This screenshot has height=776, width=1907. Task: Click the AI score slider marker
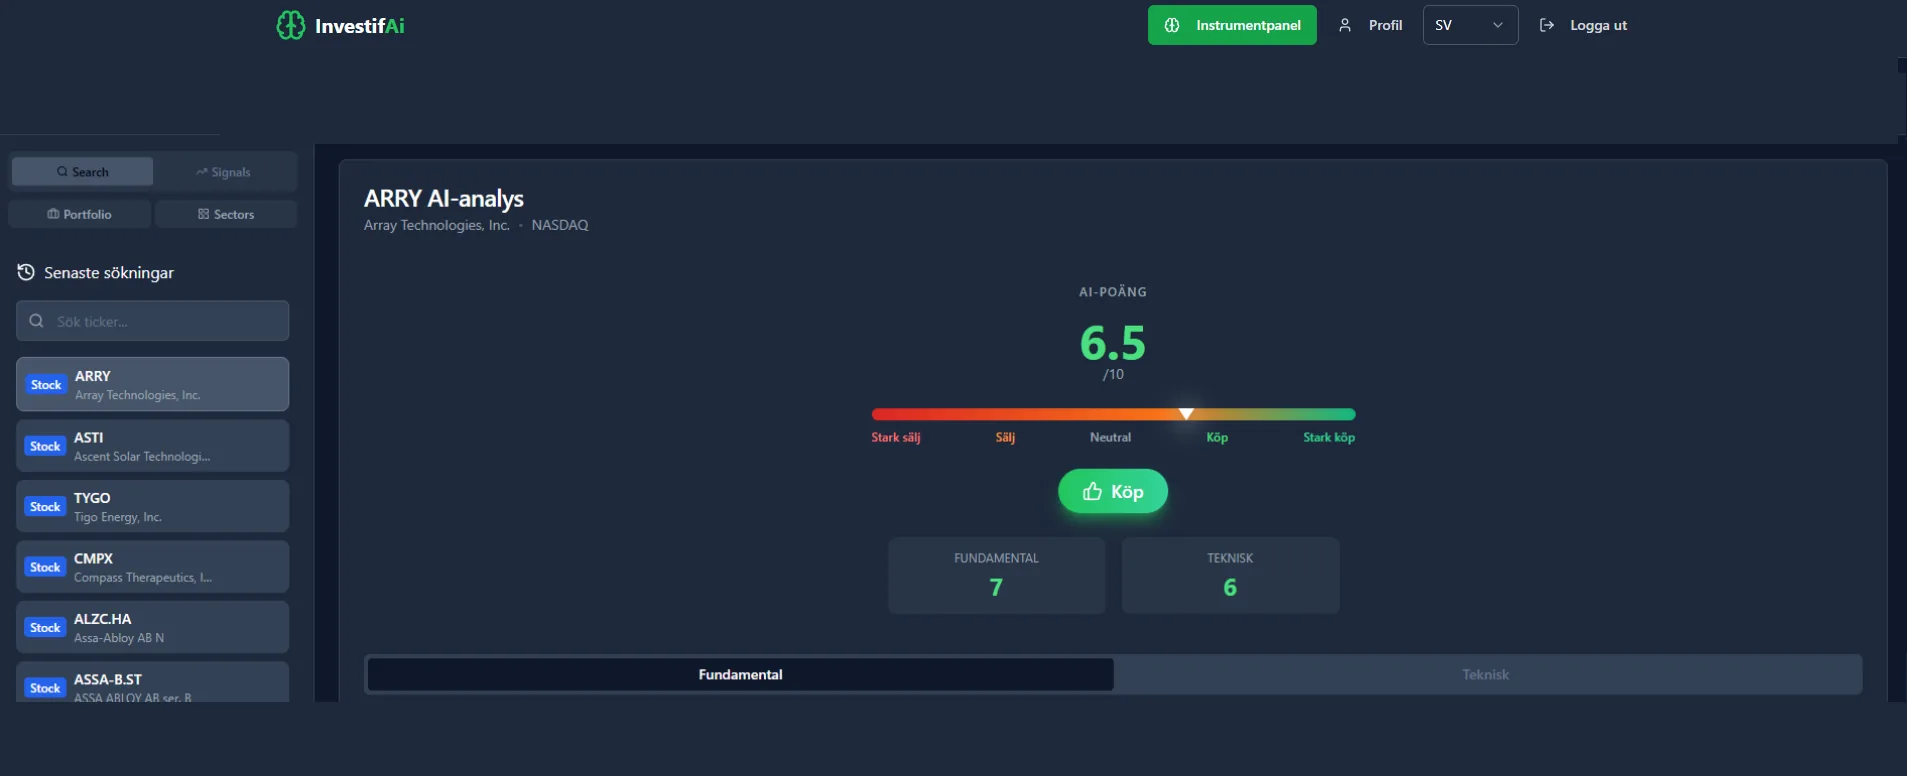[x=1186, y=413]
